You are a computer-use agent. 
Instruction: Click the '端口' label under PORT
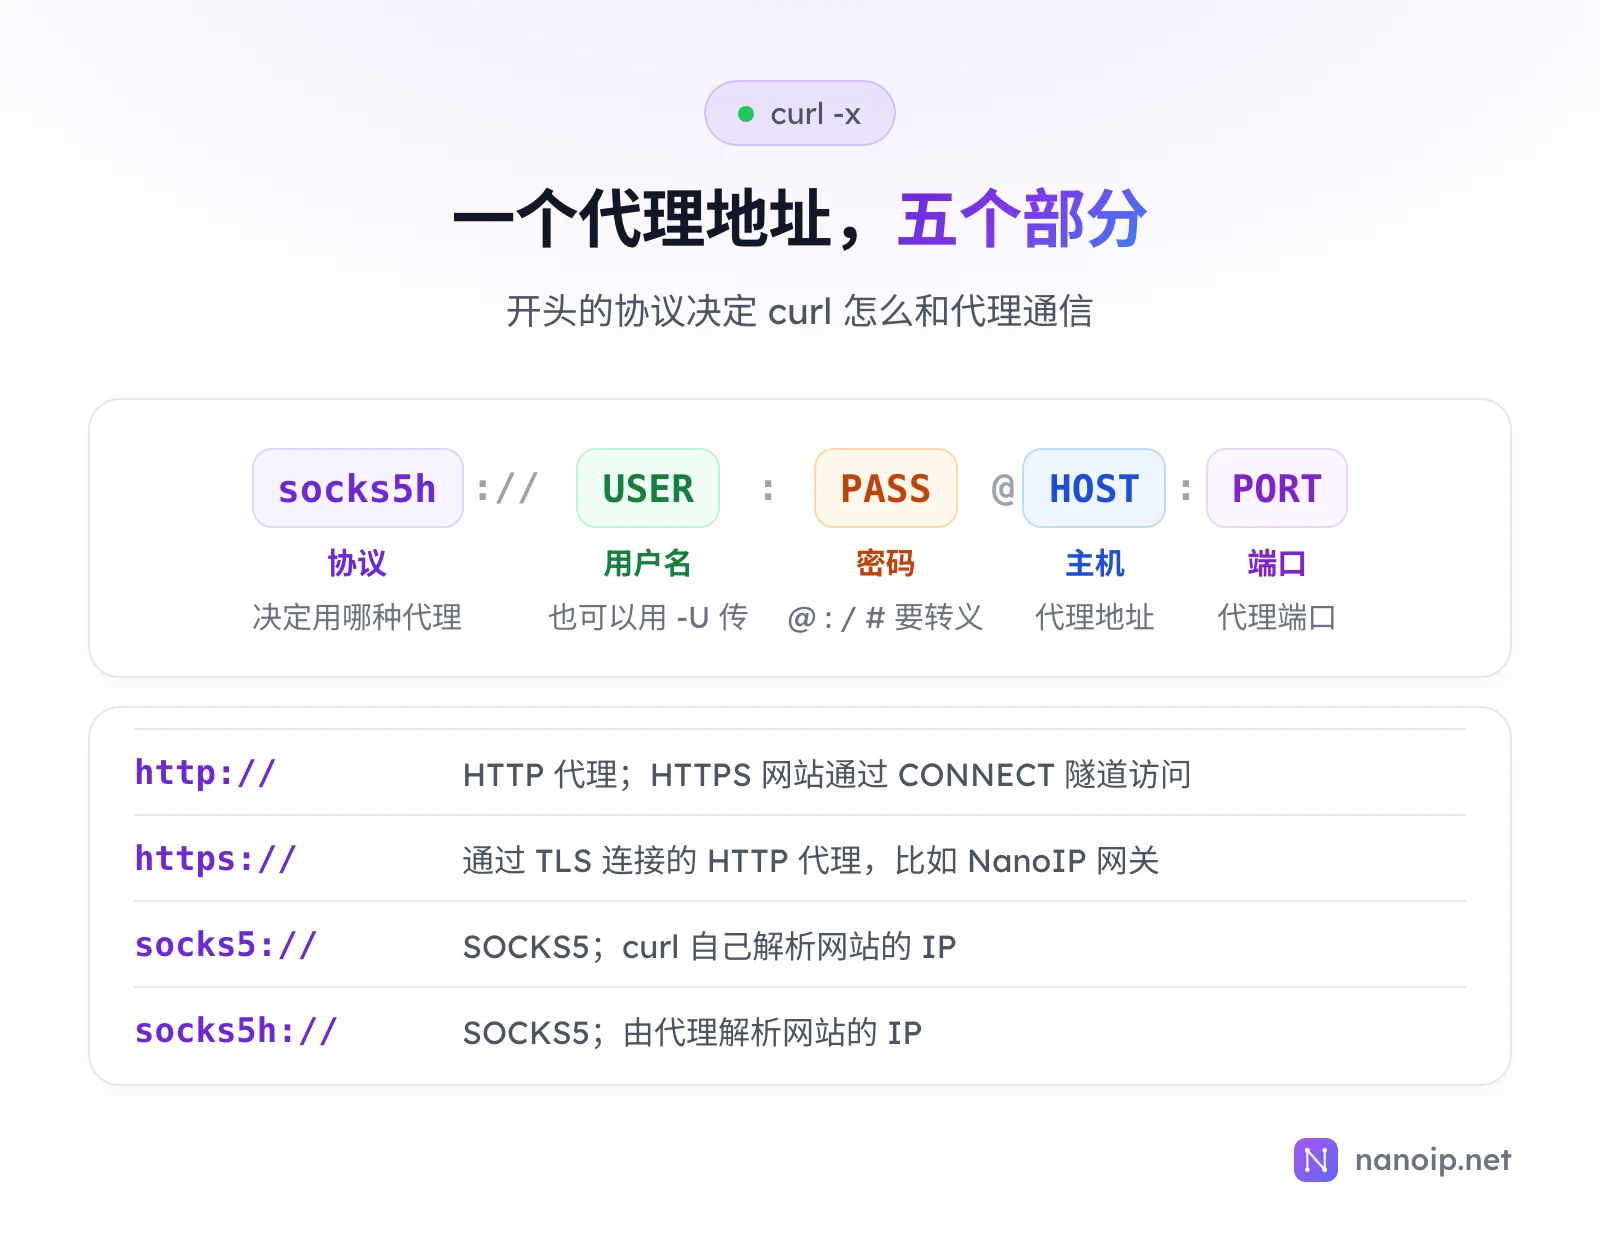pyautogui.click(x=1277, y=563)
